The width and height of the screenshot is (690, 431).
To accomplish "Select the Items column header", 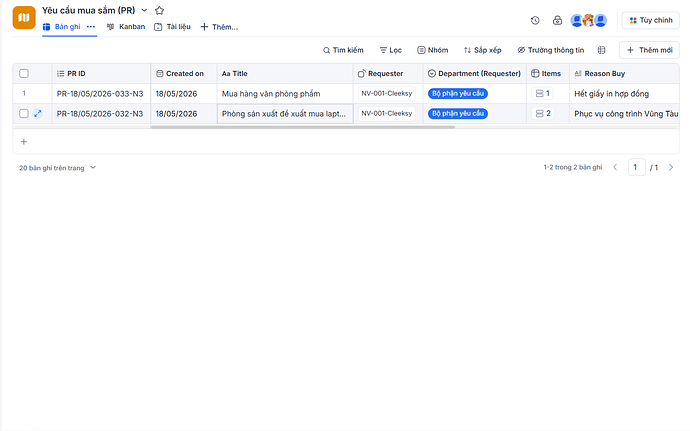I will tap(548, 74).
